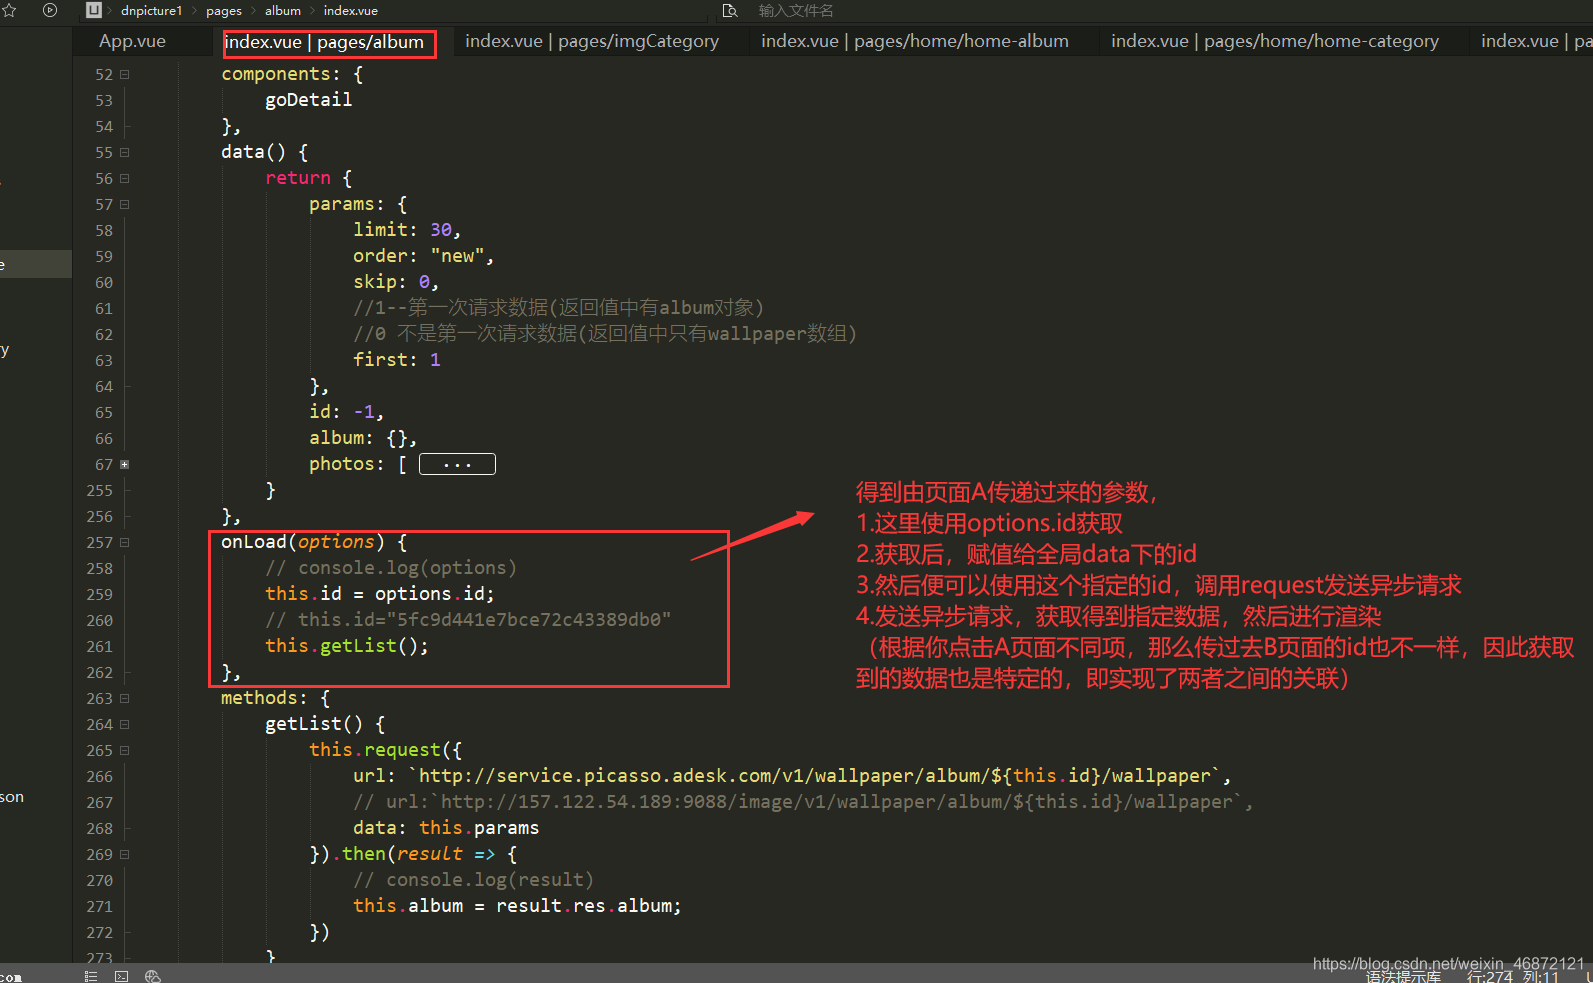Viewport: 1593px width, 983px height.
Task: Click 'limit: 30,' on line 58
Action: tap(407, 230)
